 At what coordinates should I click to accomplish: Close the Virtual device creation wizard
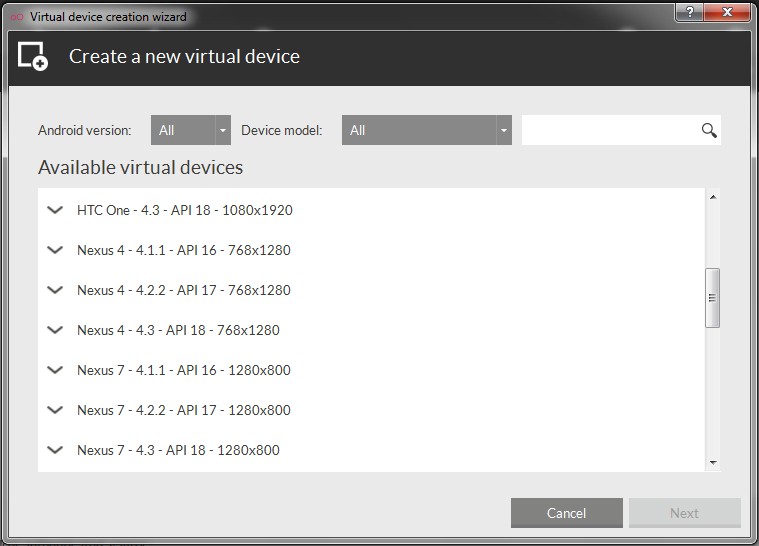[727, 12]
